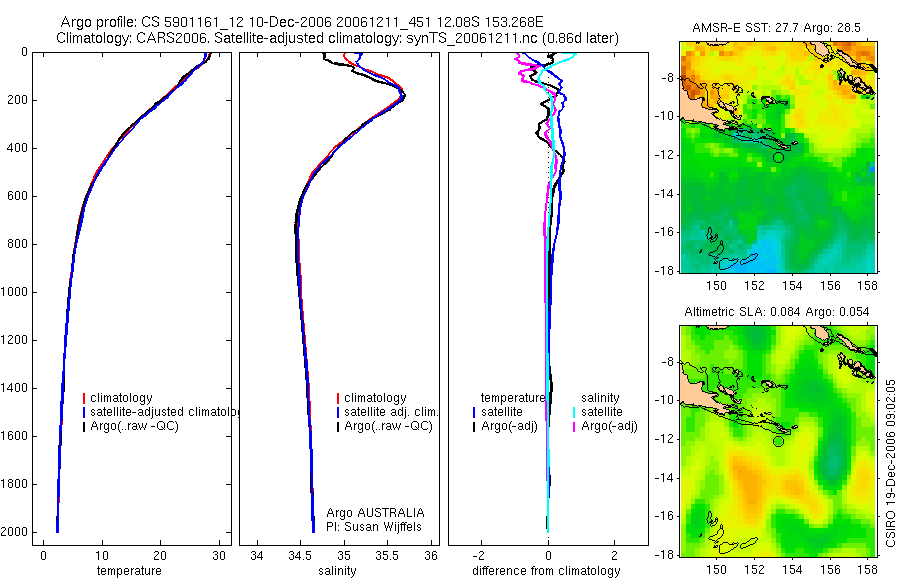Click the 35.5 tick on the salinity axis
The height and width of the screenshot is (580, 900).
tap(387, 556)
